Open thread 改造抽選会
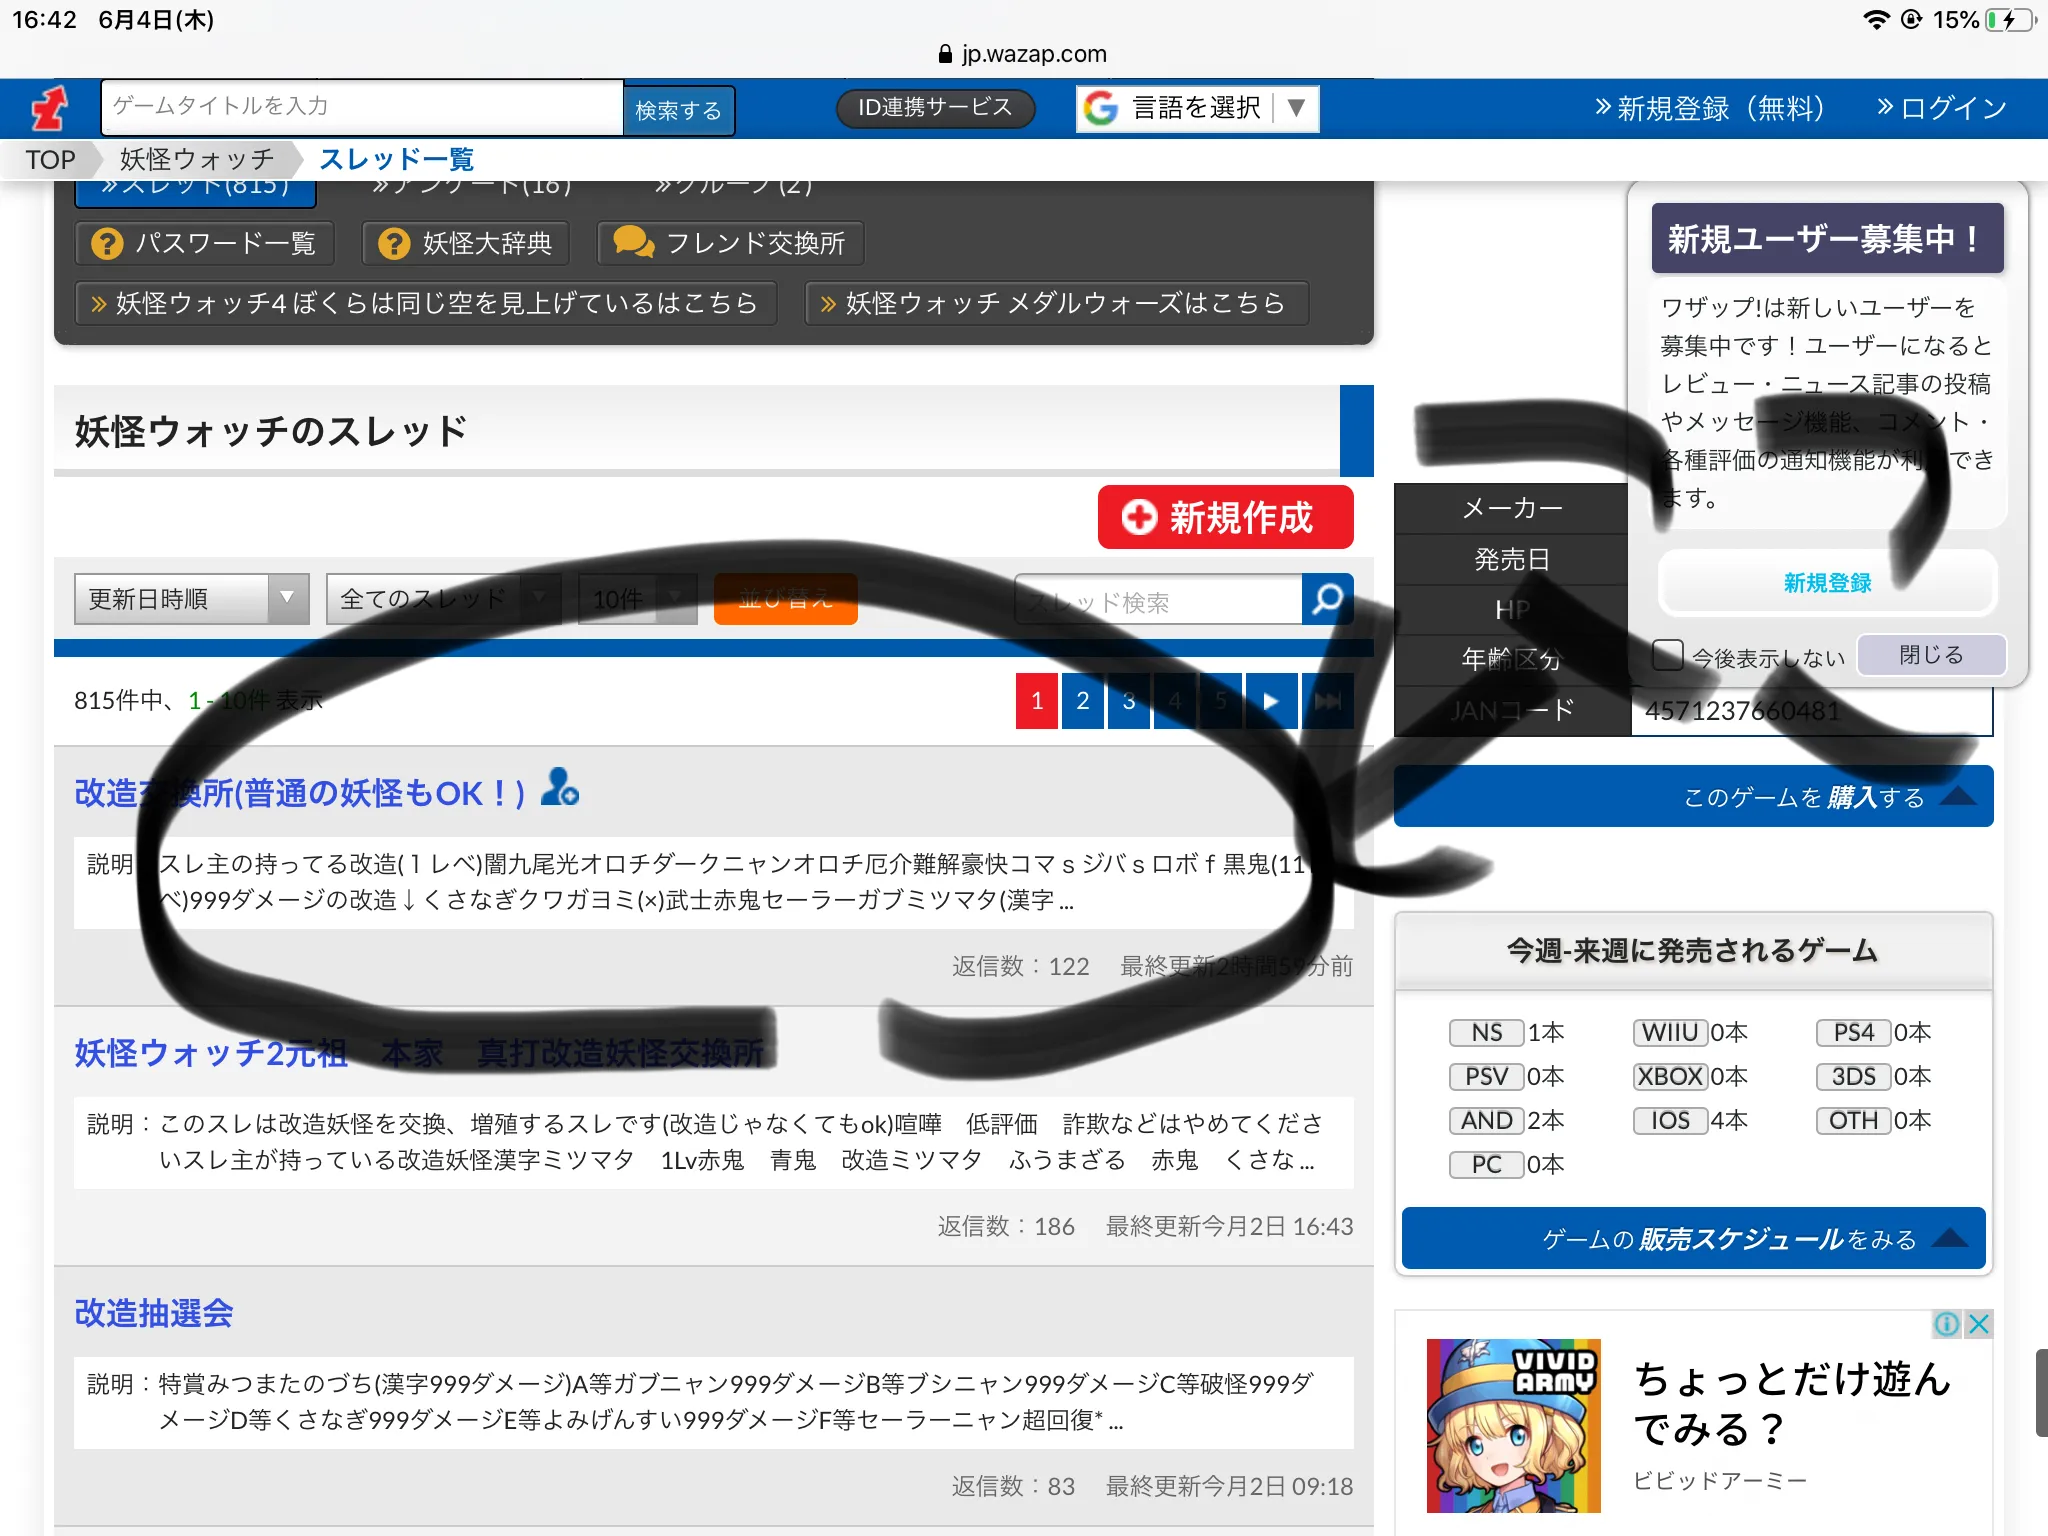The width and height of the screenshot is (2048, 1536). tap(153, 1313)
